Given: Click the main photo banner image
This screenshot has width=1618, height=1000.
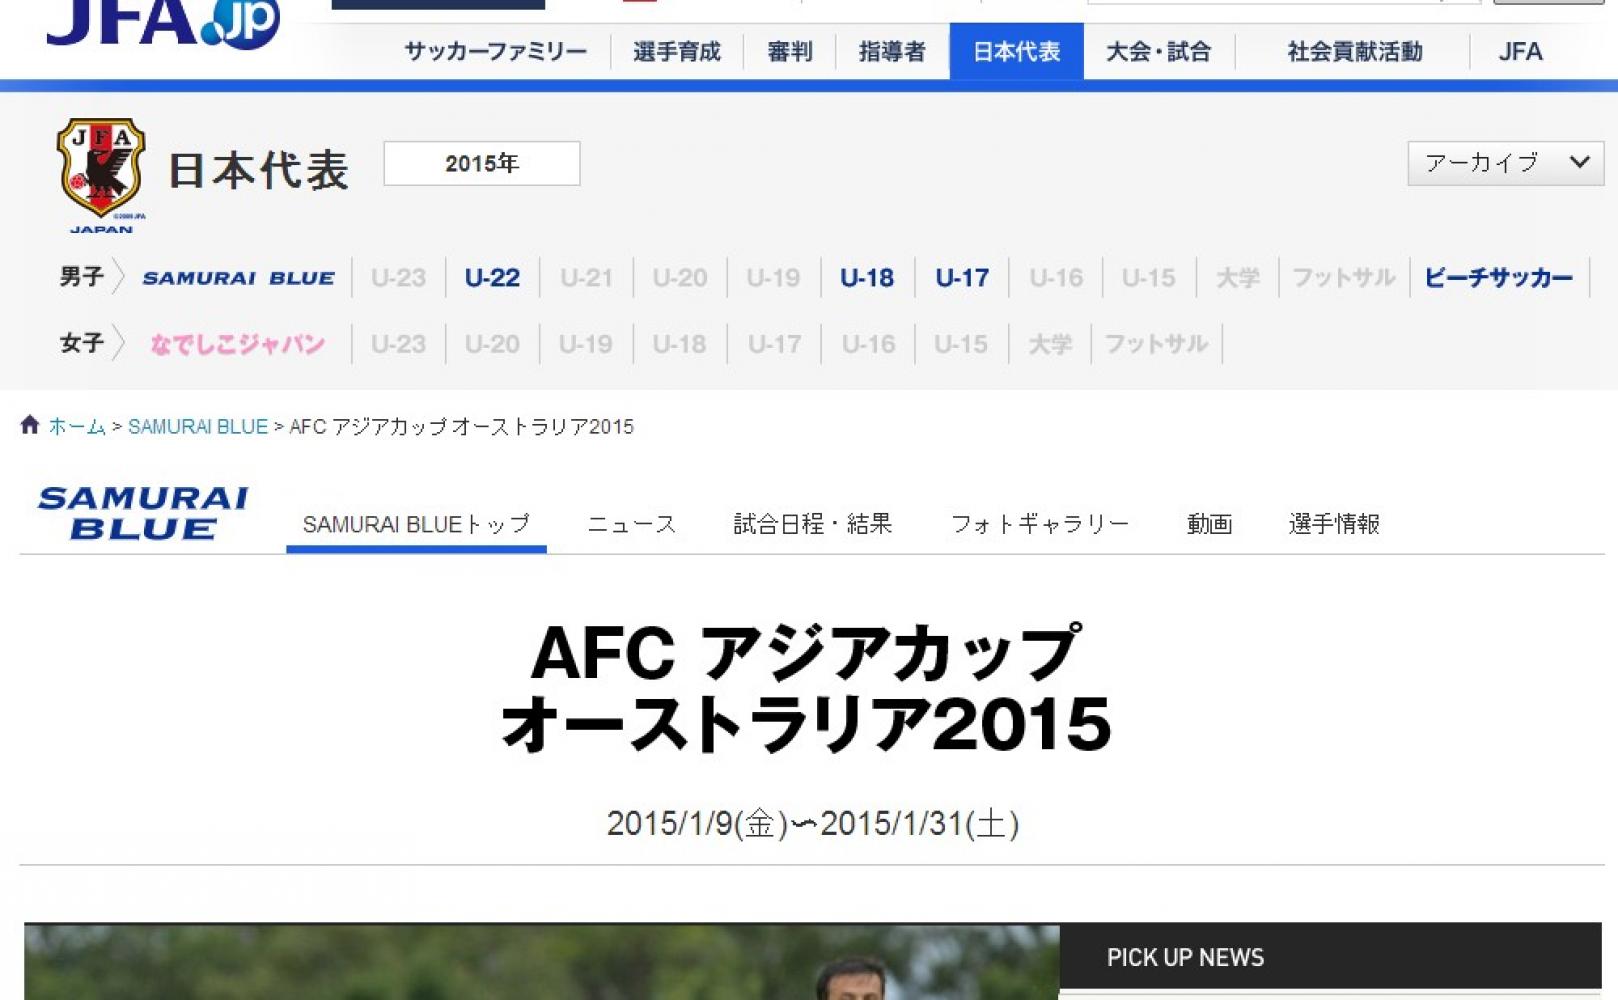Looking at the screenshot, I should click(541, 962).
